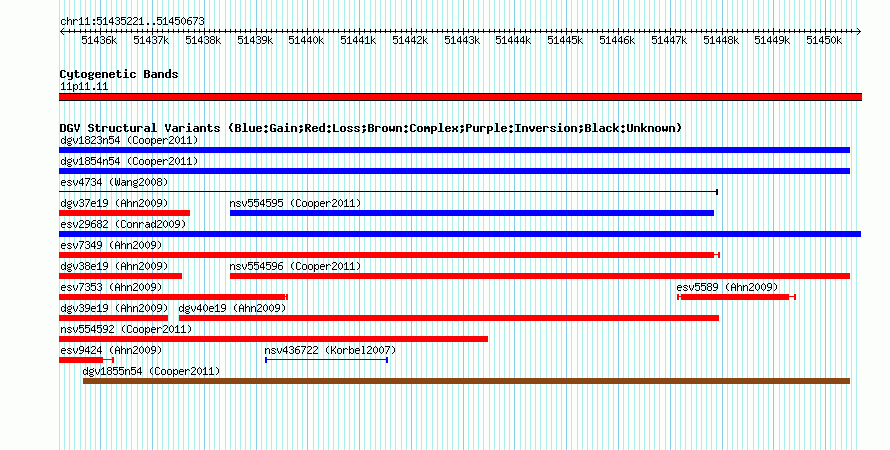Click the 51438k ruler position

pyautogui.click(x=203, y=40)
